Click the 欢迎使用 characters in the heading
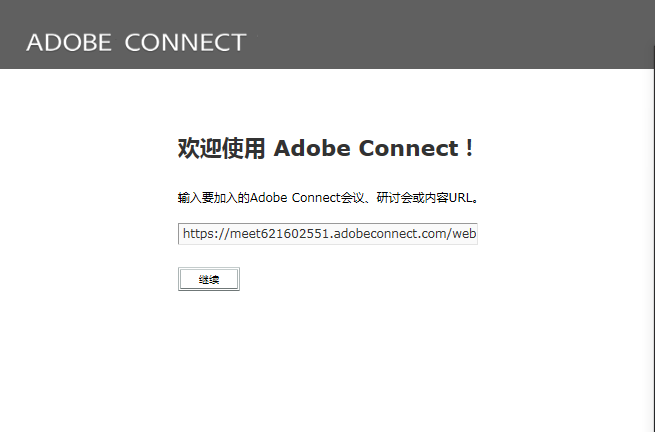This screenshot has height=432, width=655. tap(221, 149)
